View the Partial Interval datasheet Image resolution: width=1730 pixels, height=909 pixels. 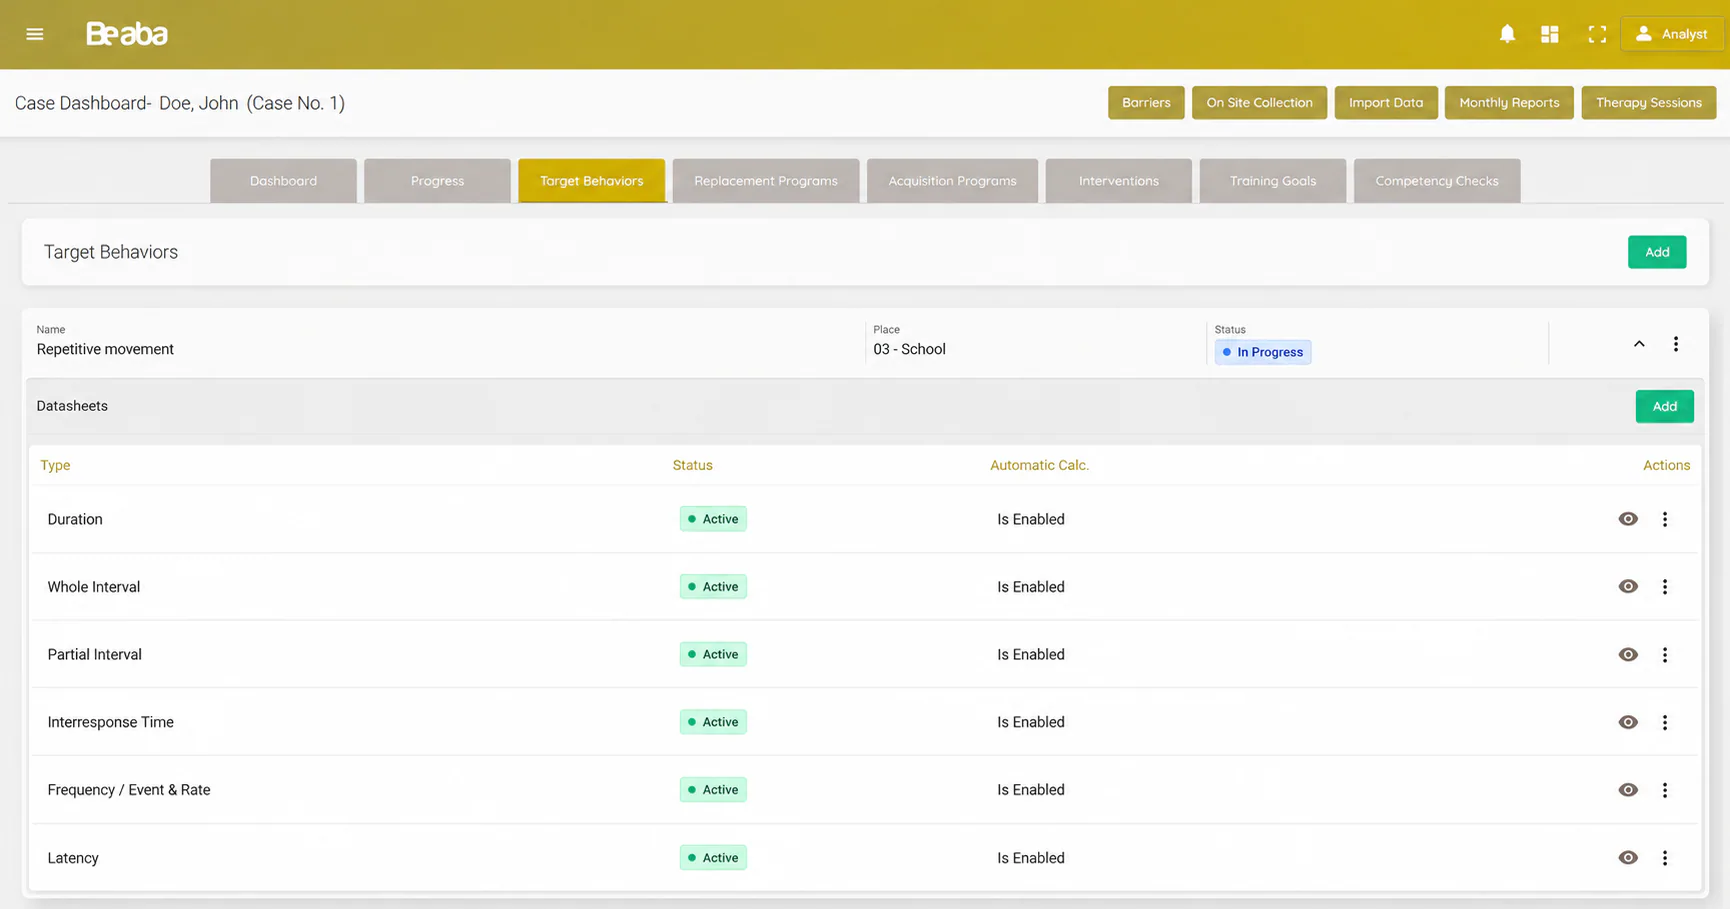1628,655
